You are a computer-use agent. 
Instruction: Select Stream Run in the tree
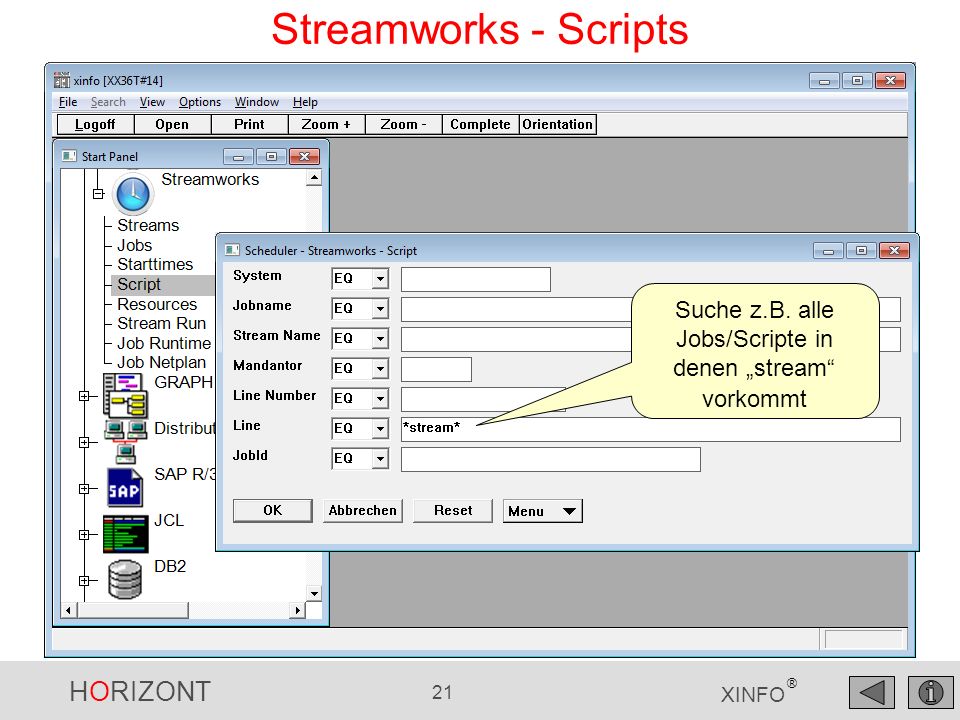tap(162, 323)
